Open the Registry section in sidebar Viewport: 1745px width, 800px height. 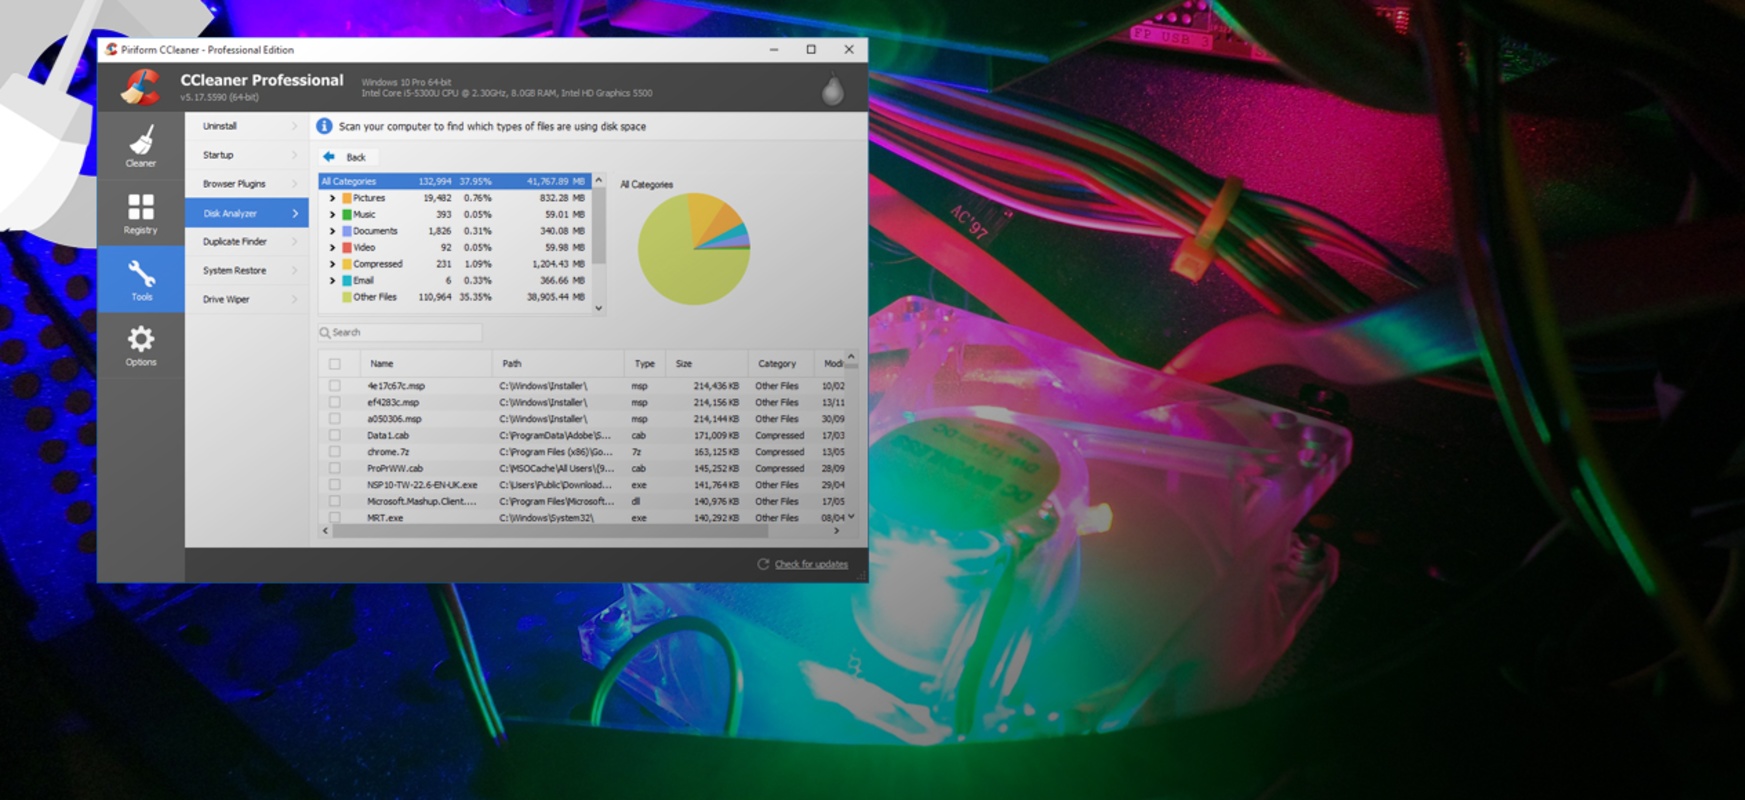141,212
